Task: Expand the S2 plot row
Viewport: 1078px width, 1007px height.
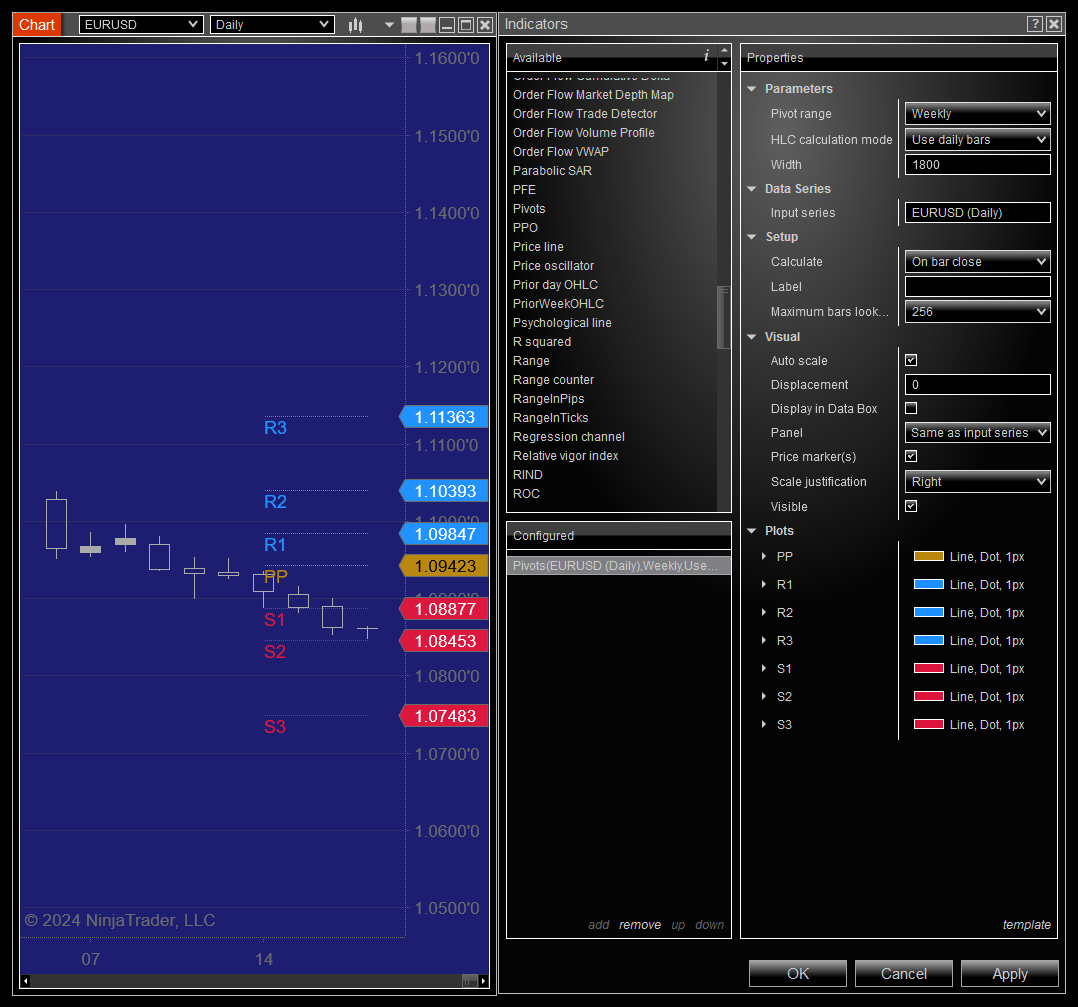Action: click(x=764, y=696)
